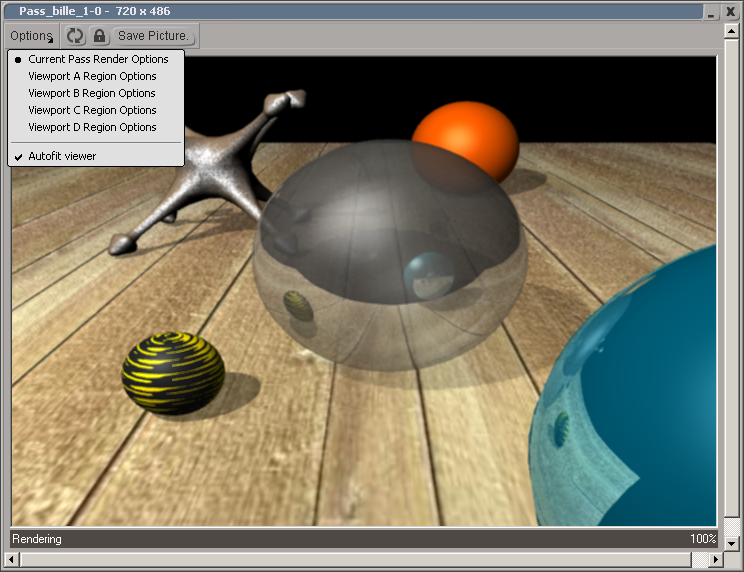Click the Rendering status text
This screenshot has width=744, height=572.
pyautogui.click(x=37, y=539)
